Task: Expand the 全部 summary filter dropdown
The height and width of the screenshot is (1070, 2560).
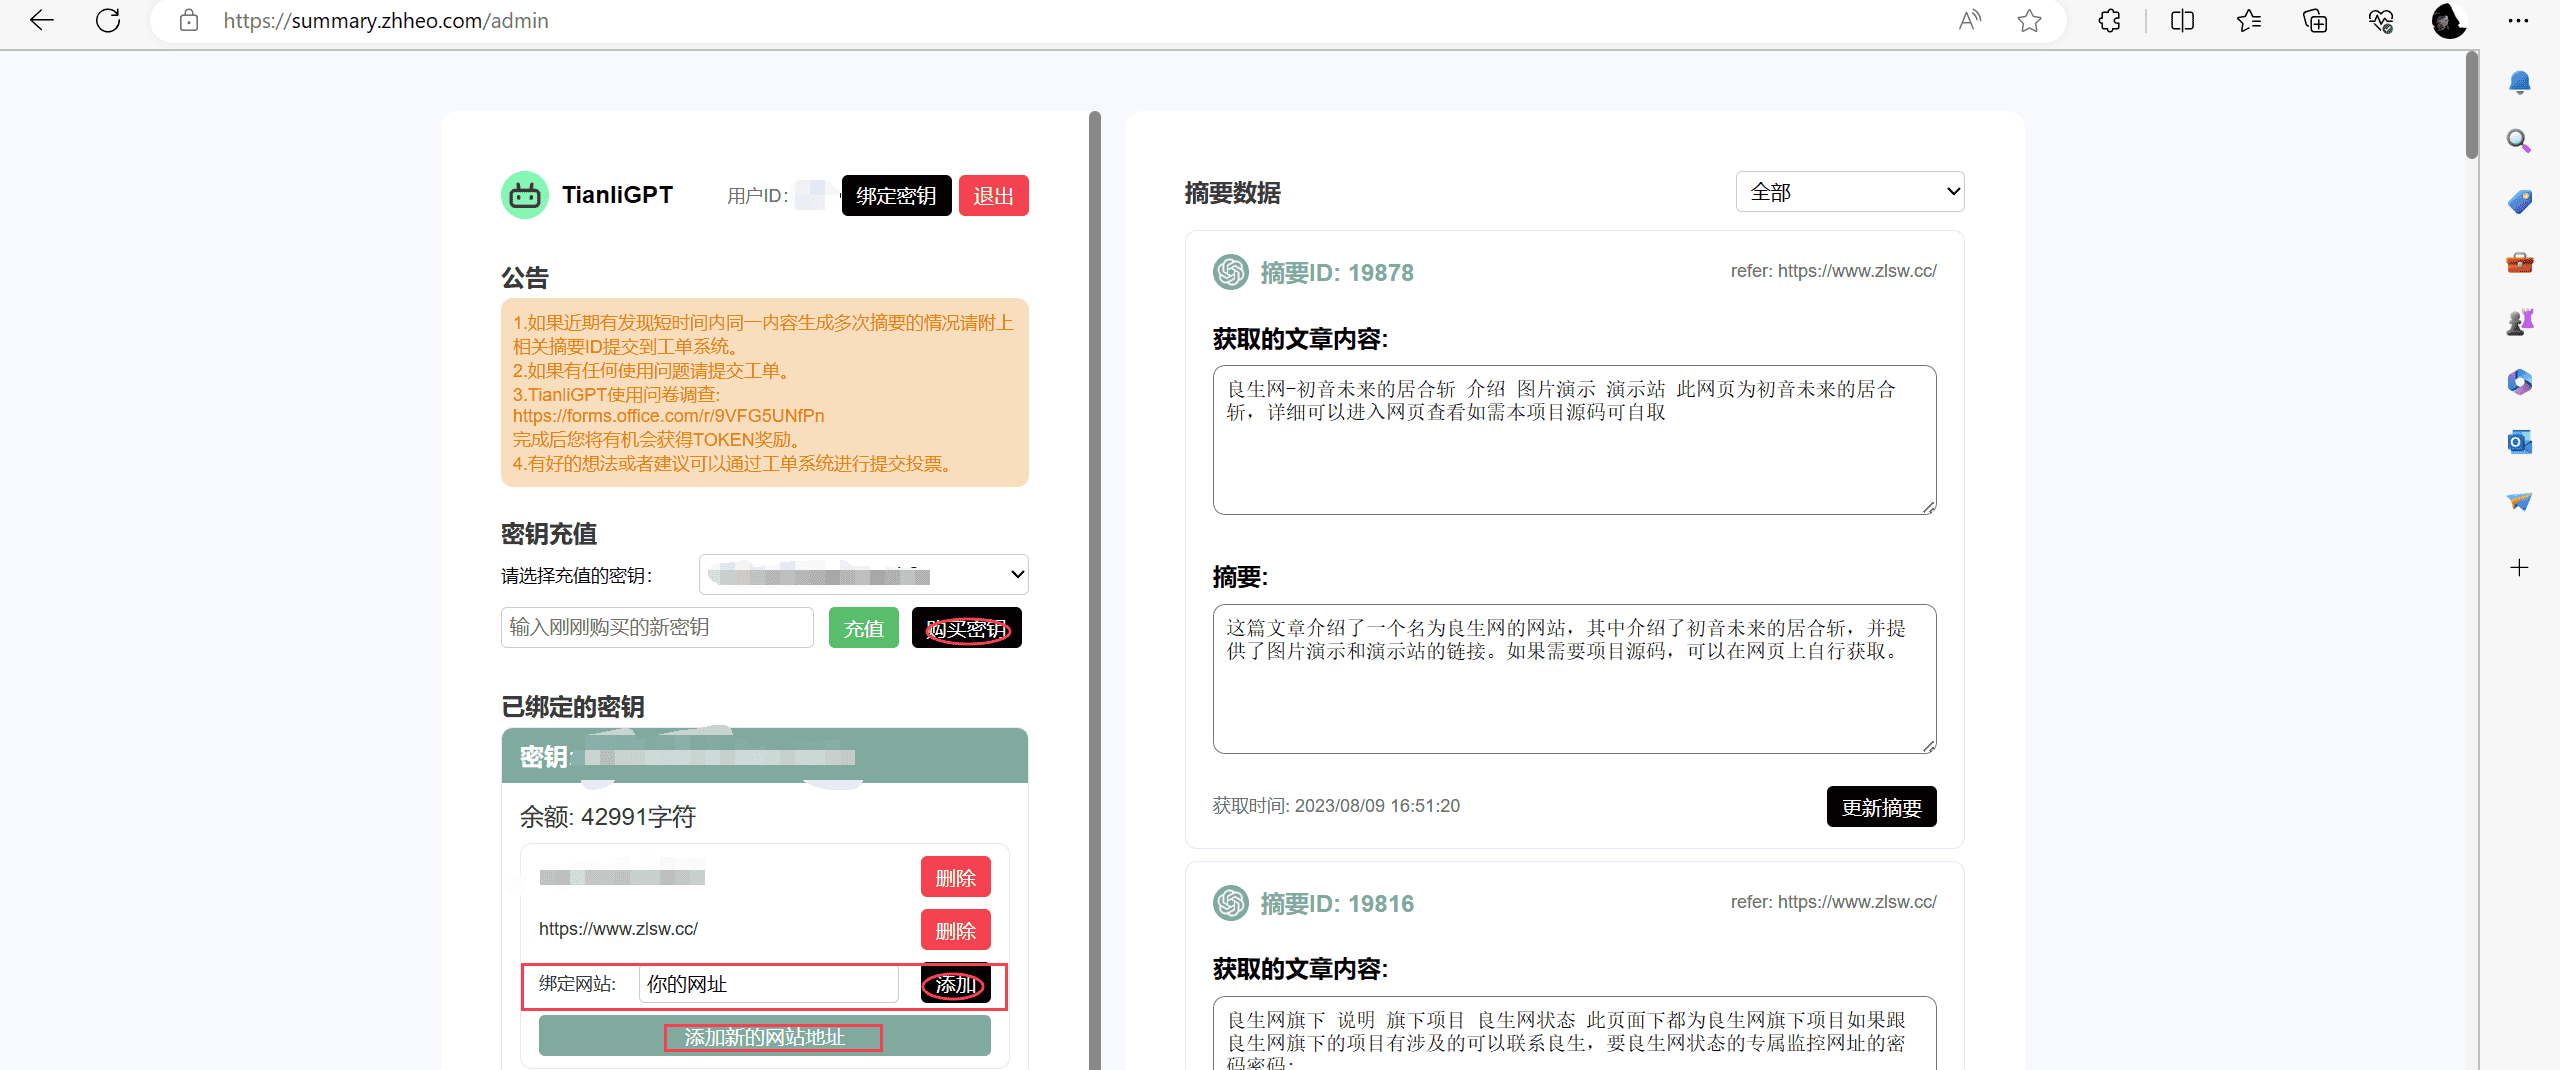Action: click(x=1849, y=192)
